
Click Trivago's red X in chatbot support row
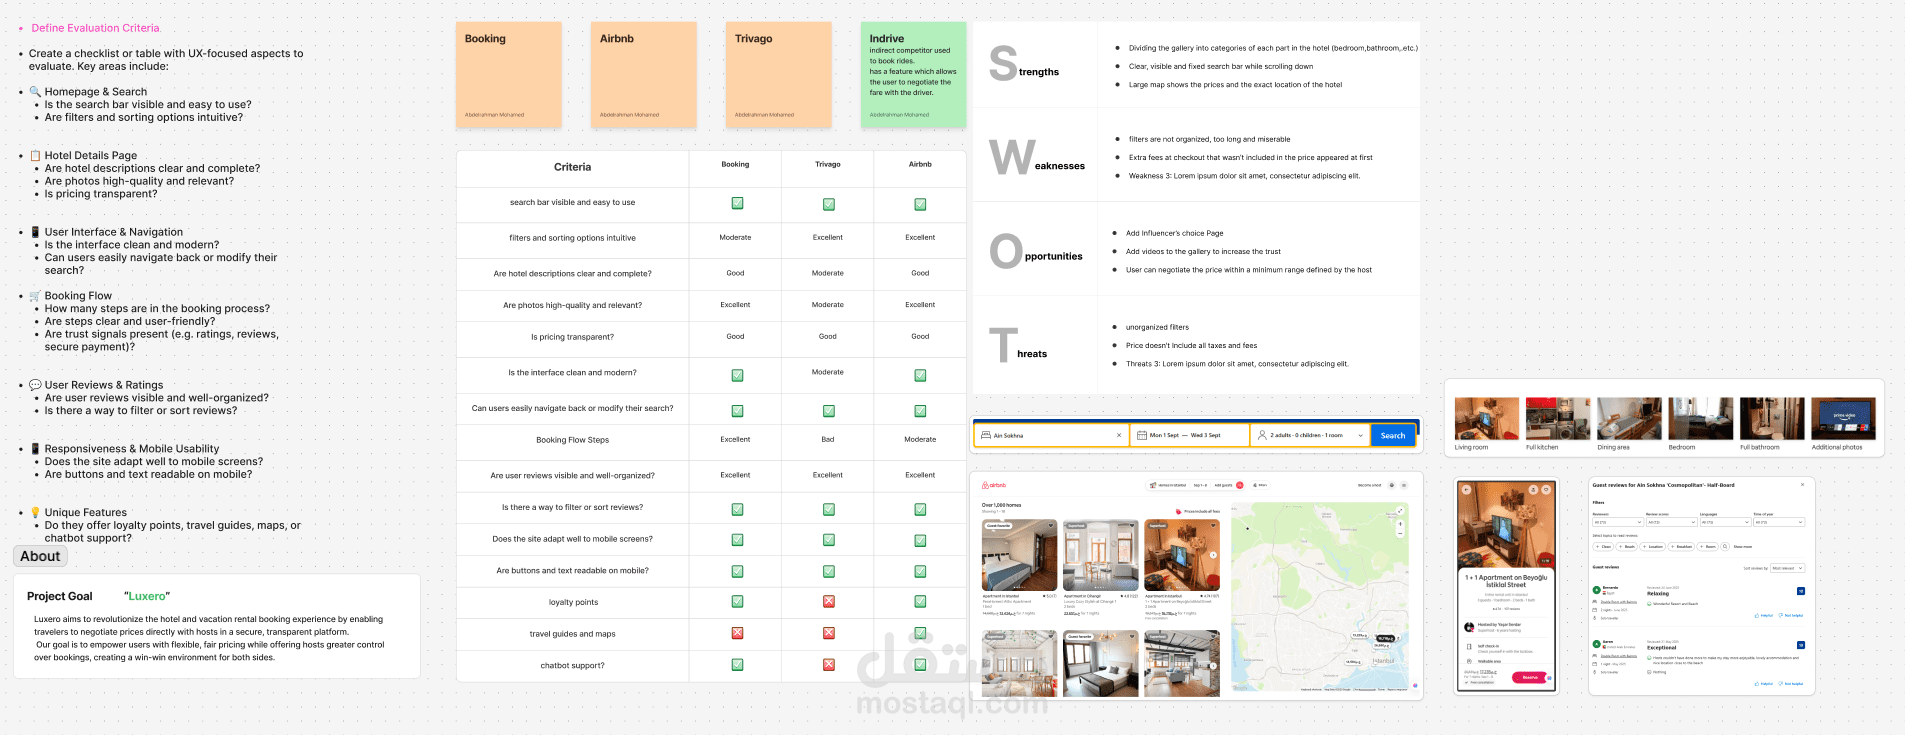click(829, 665)
